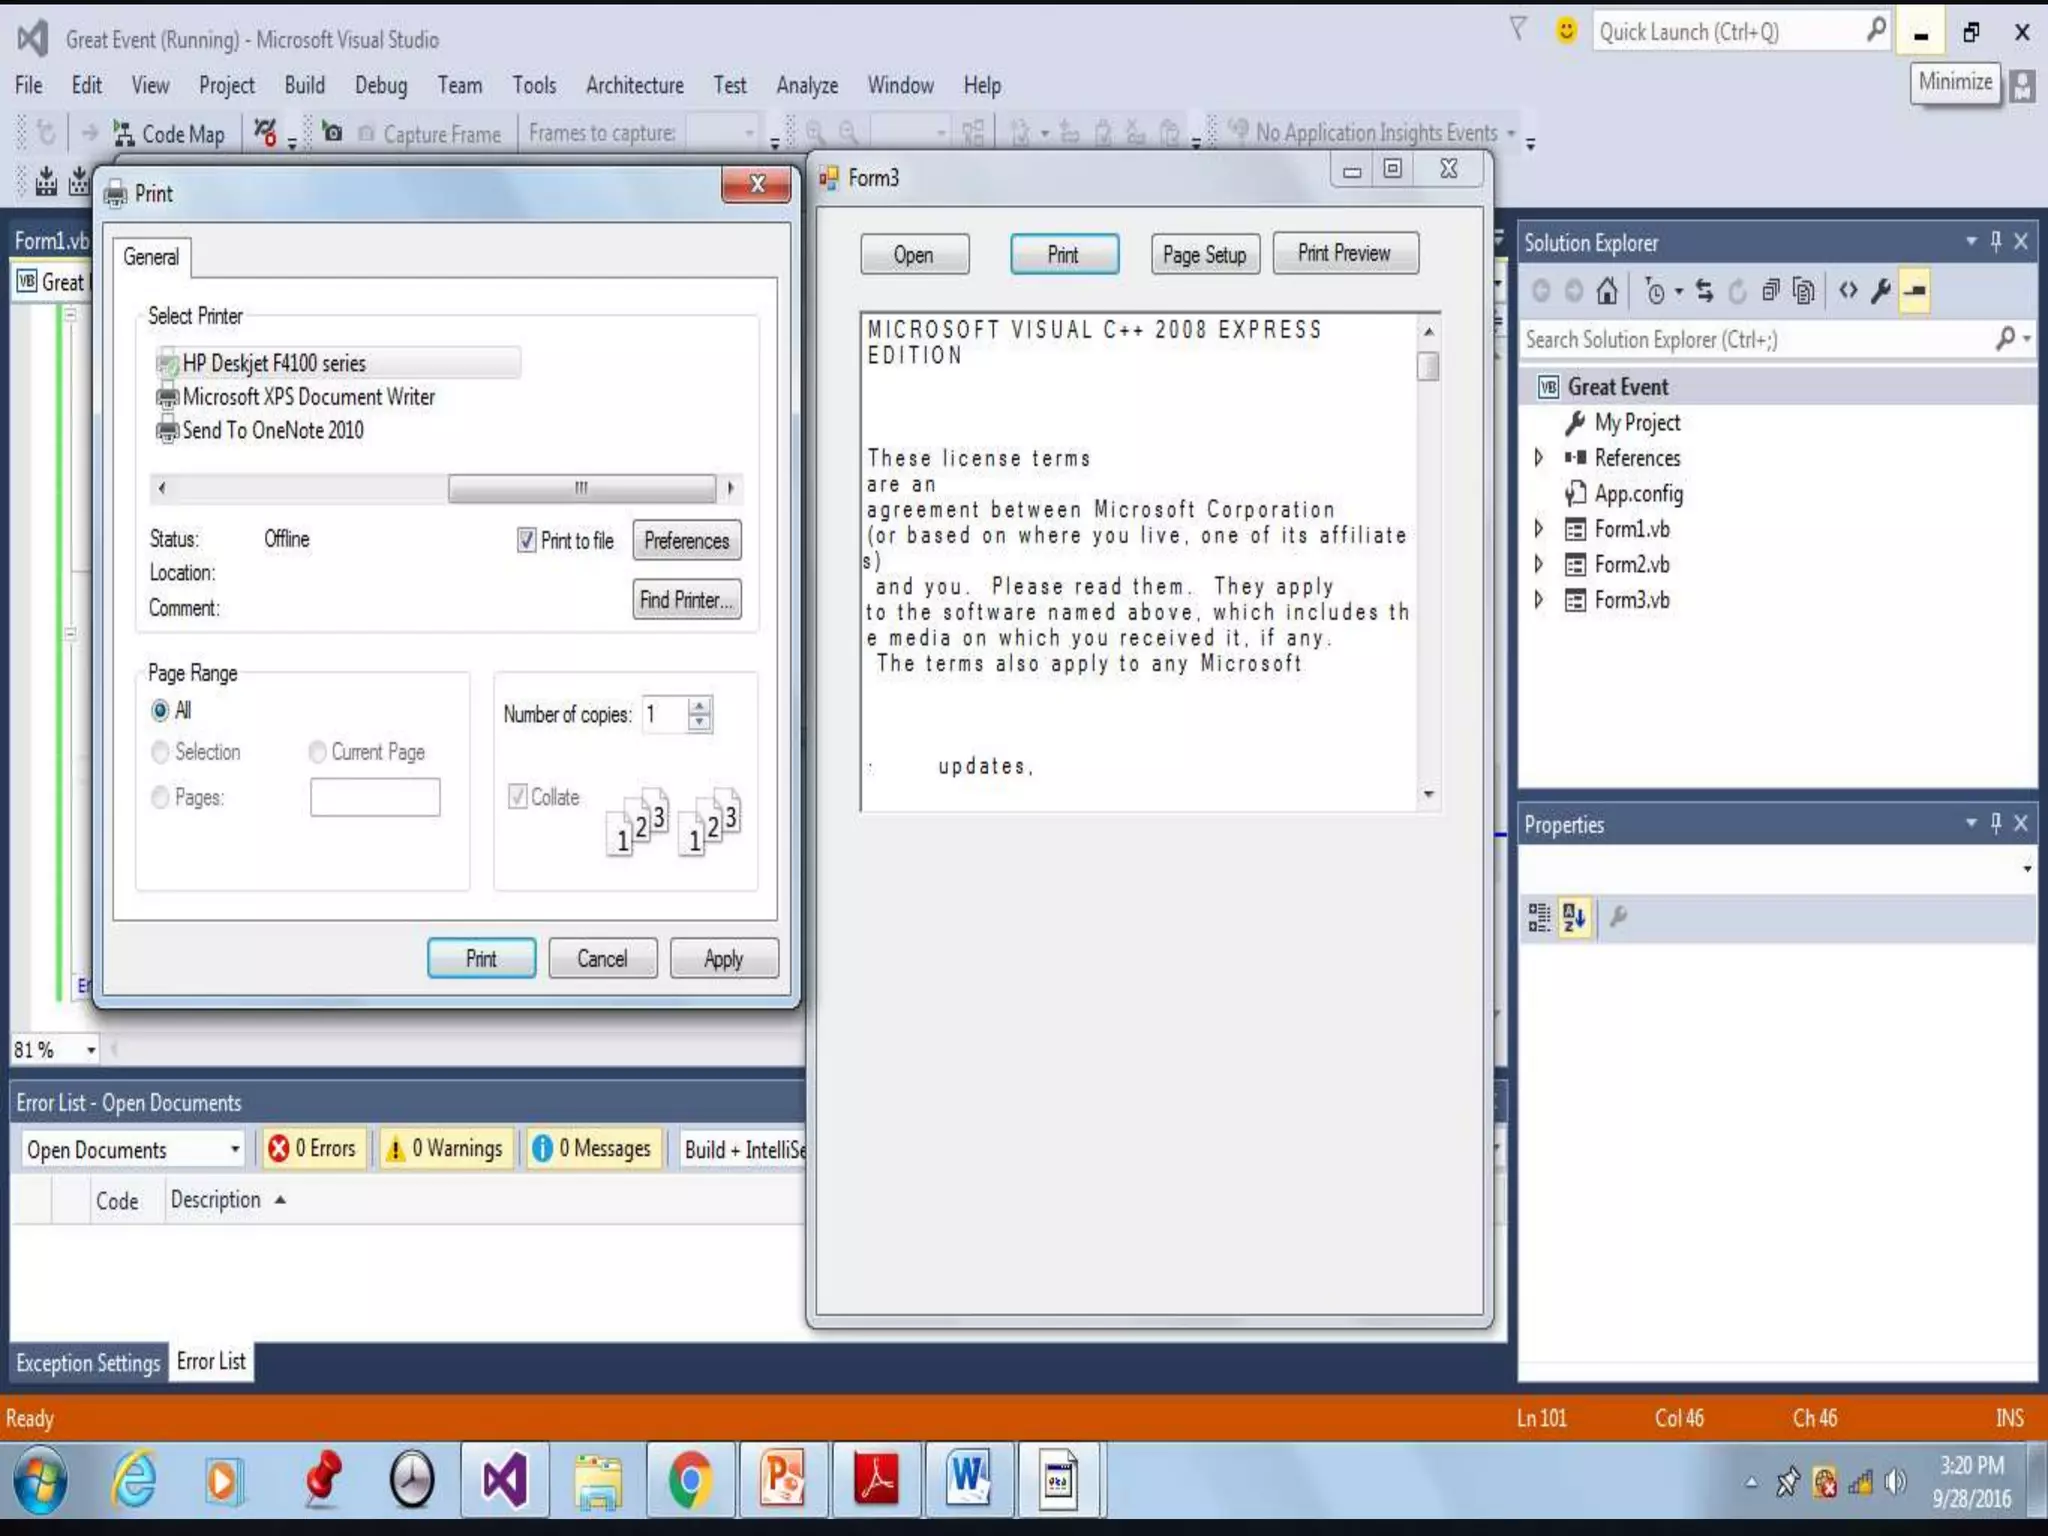Click the Print Preview button on Form3
The height and width of the screenshot is (1536, 2048).
(x=1344, y=254)
